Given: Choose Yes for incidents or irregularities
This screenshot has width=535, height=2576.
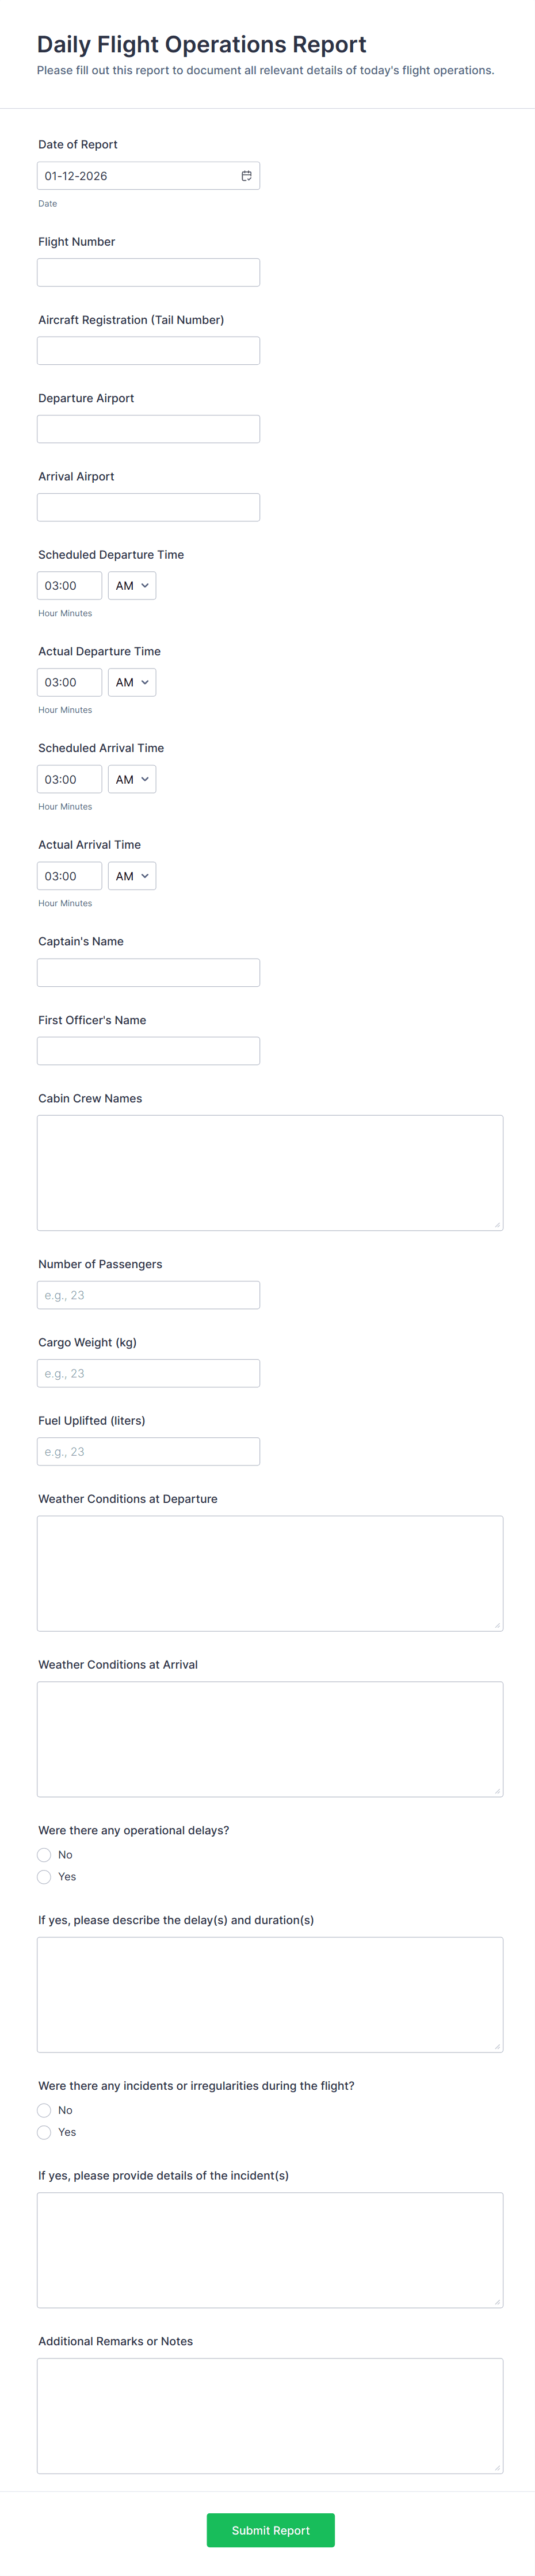Looking at the screenshot, I should pyautogui.click(x=44, y=2132).
